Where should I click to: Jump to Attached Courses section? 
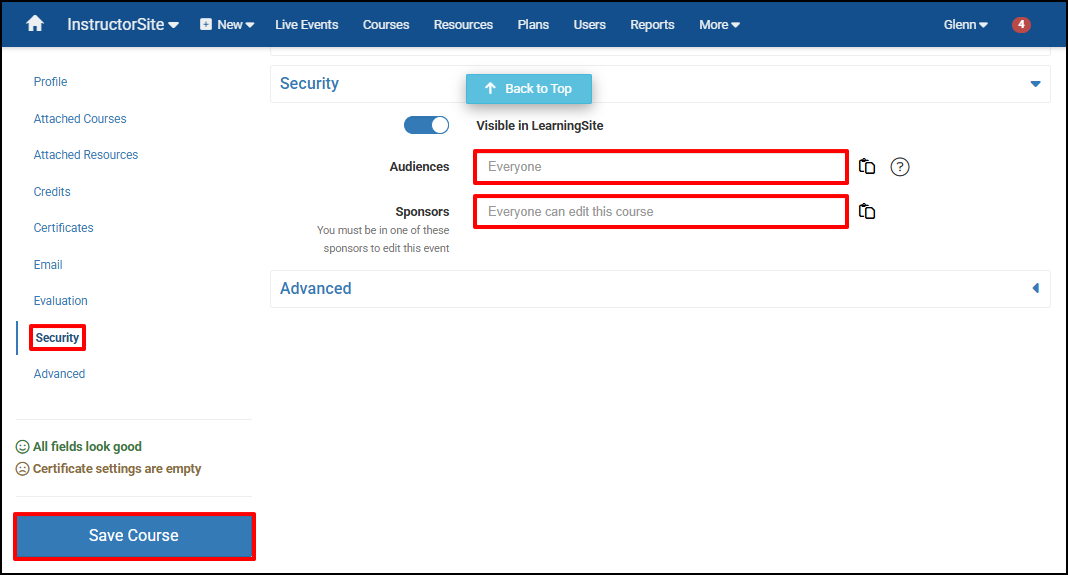point(80,119)
